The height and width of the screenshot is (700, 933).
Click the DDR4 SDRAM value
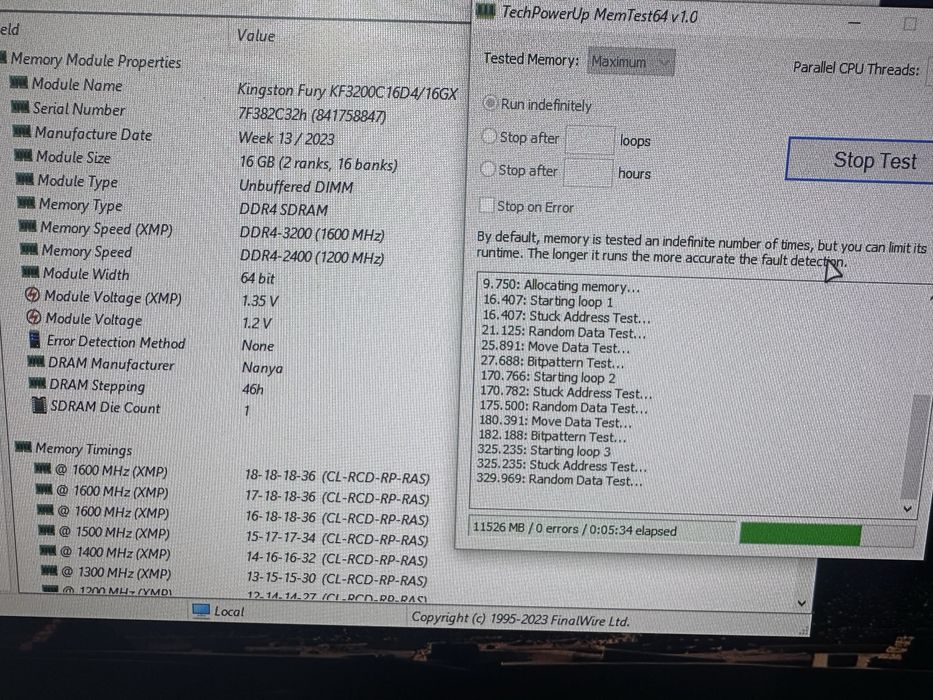[x=283, y=210]
